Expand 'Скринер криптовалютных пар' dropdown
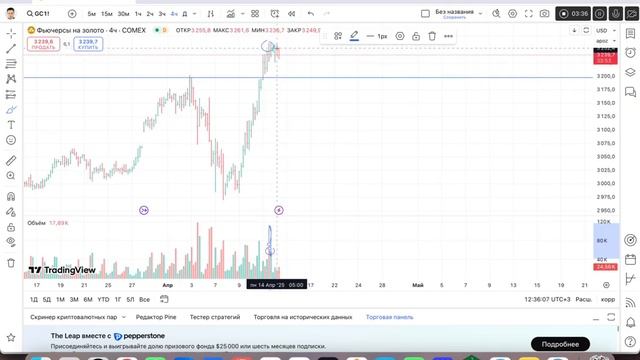Image resolution: width=640 pixels, height=360 pixels. click(124, 317)
